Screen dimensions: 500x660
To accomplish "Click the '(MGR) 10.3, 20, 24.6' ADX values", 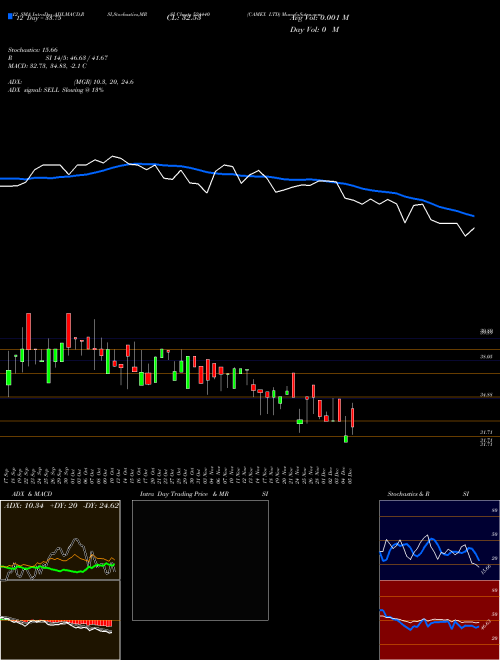I will coord(104,82).
